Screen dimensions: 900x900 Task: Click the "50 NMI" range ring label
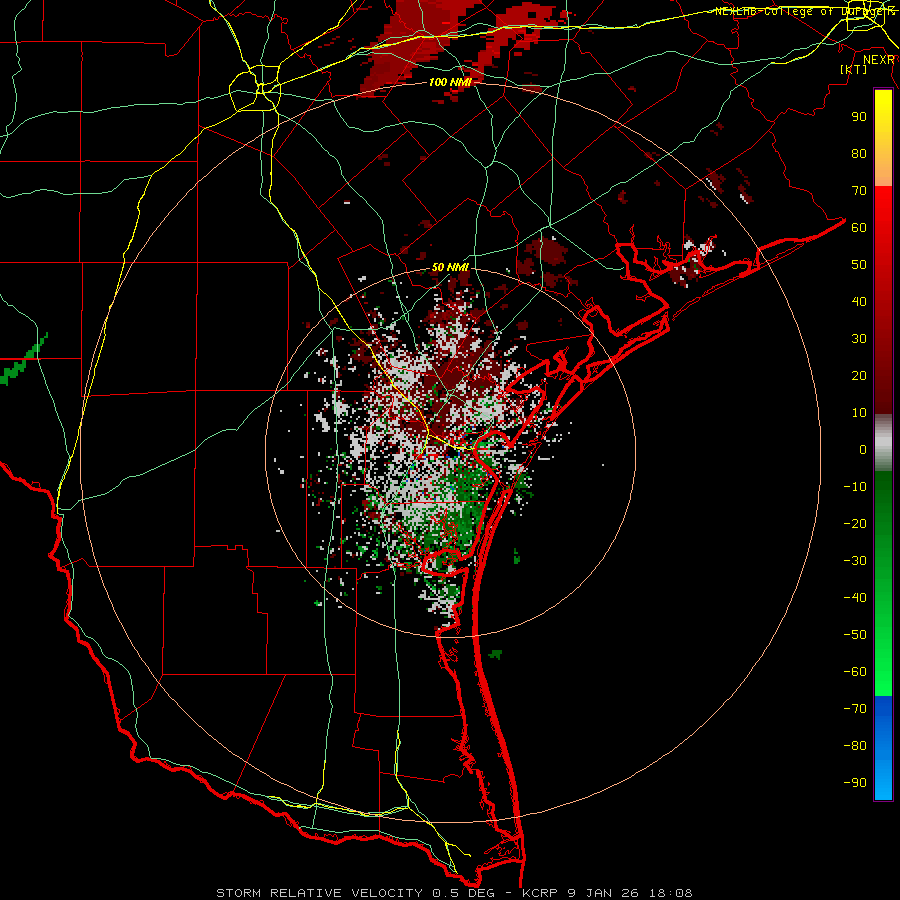(450, 267)
